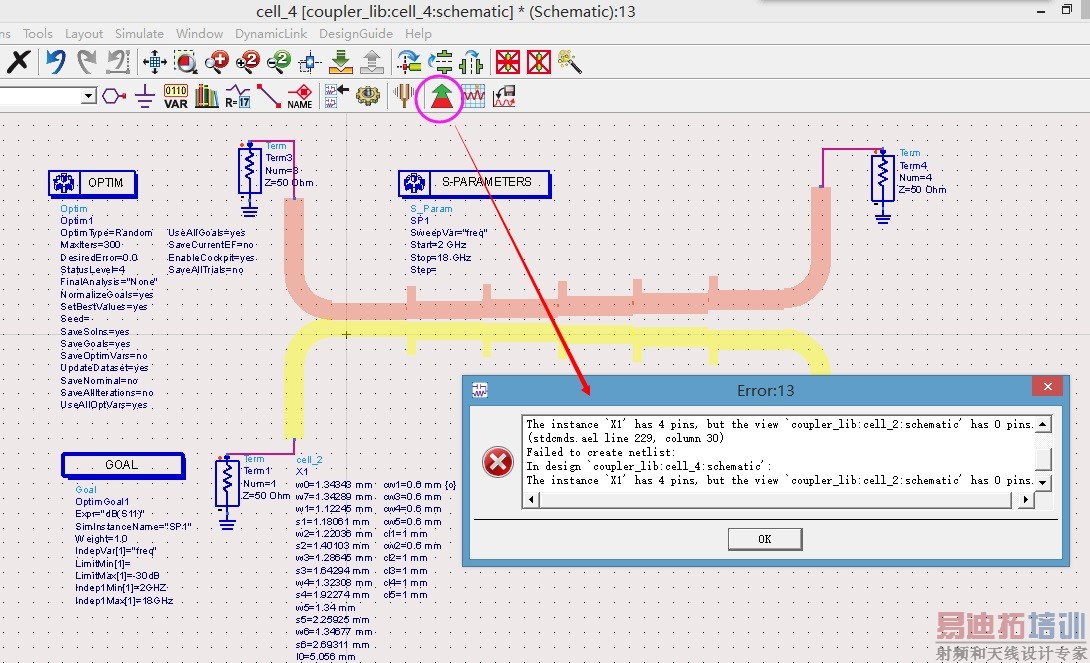Image resolution: width=1090 pixels, height=663 pixels.
Task: Select the Term4 resistor symbol
Action: coord(882,178)
